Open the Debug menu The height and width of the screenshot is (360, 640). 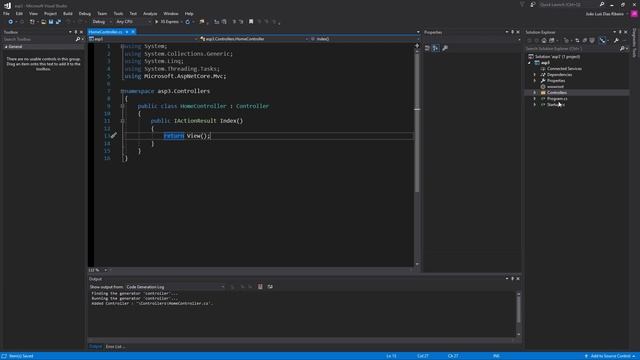[85, 13]
